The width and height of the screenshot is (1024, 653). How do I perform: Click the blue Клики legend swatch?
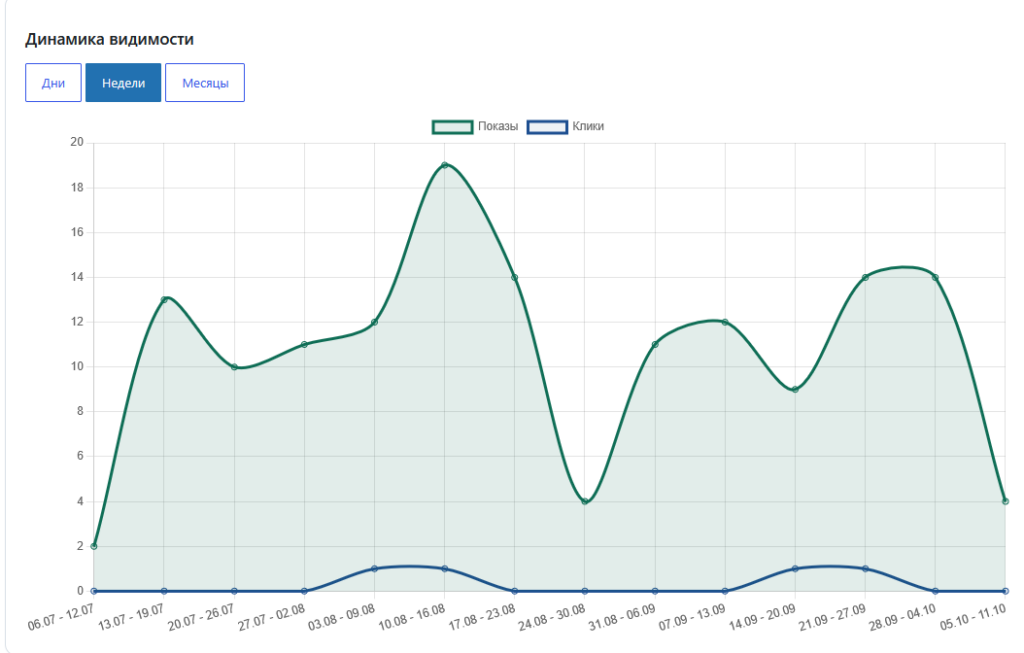547,127
